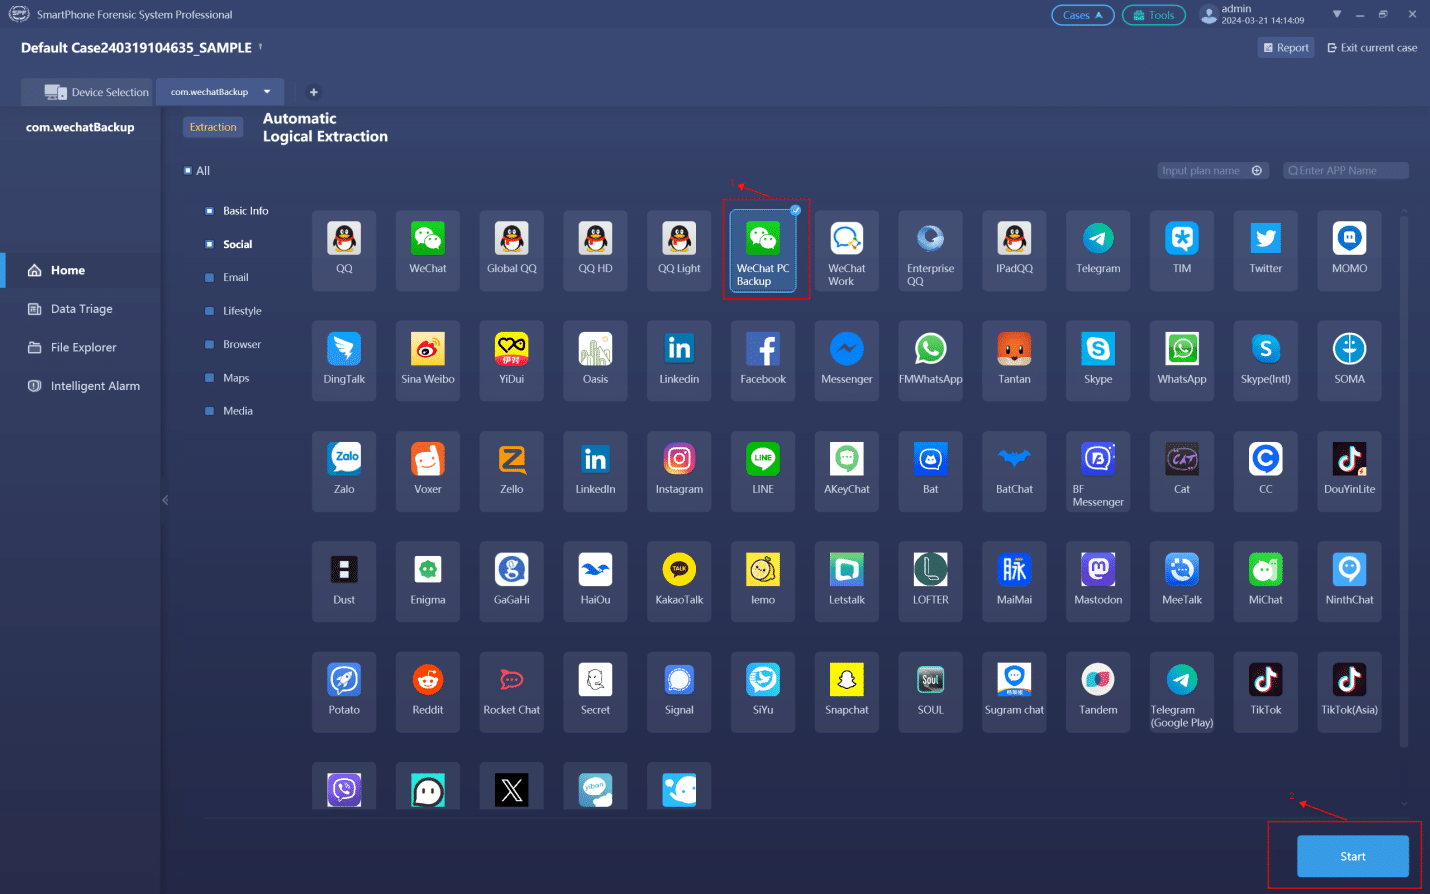Image resolution: width=1430 pixels, height=894 pixels.
Task: Select the Instagram app
Action: coord(679,472)
